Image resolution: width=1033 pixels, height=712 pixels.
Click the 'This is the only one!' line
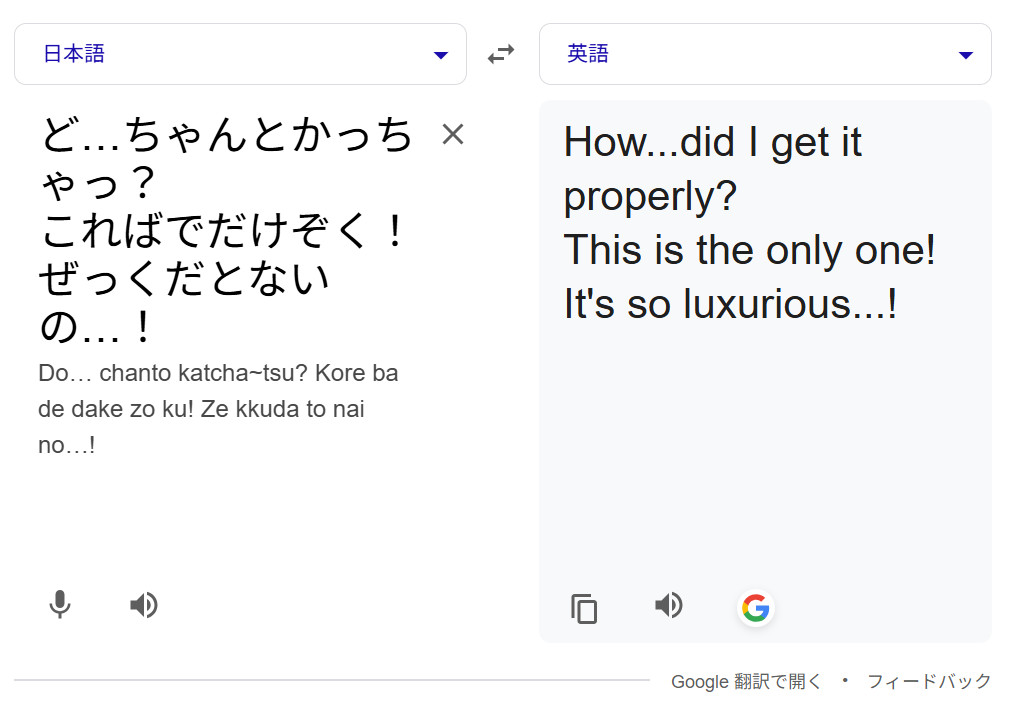(749, 250)
